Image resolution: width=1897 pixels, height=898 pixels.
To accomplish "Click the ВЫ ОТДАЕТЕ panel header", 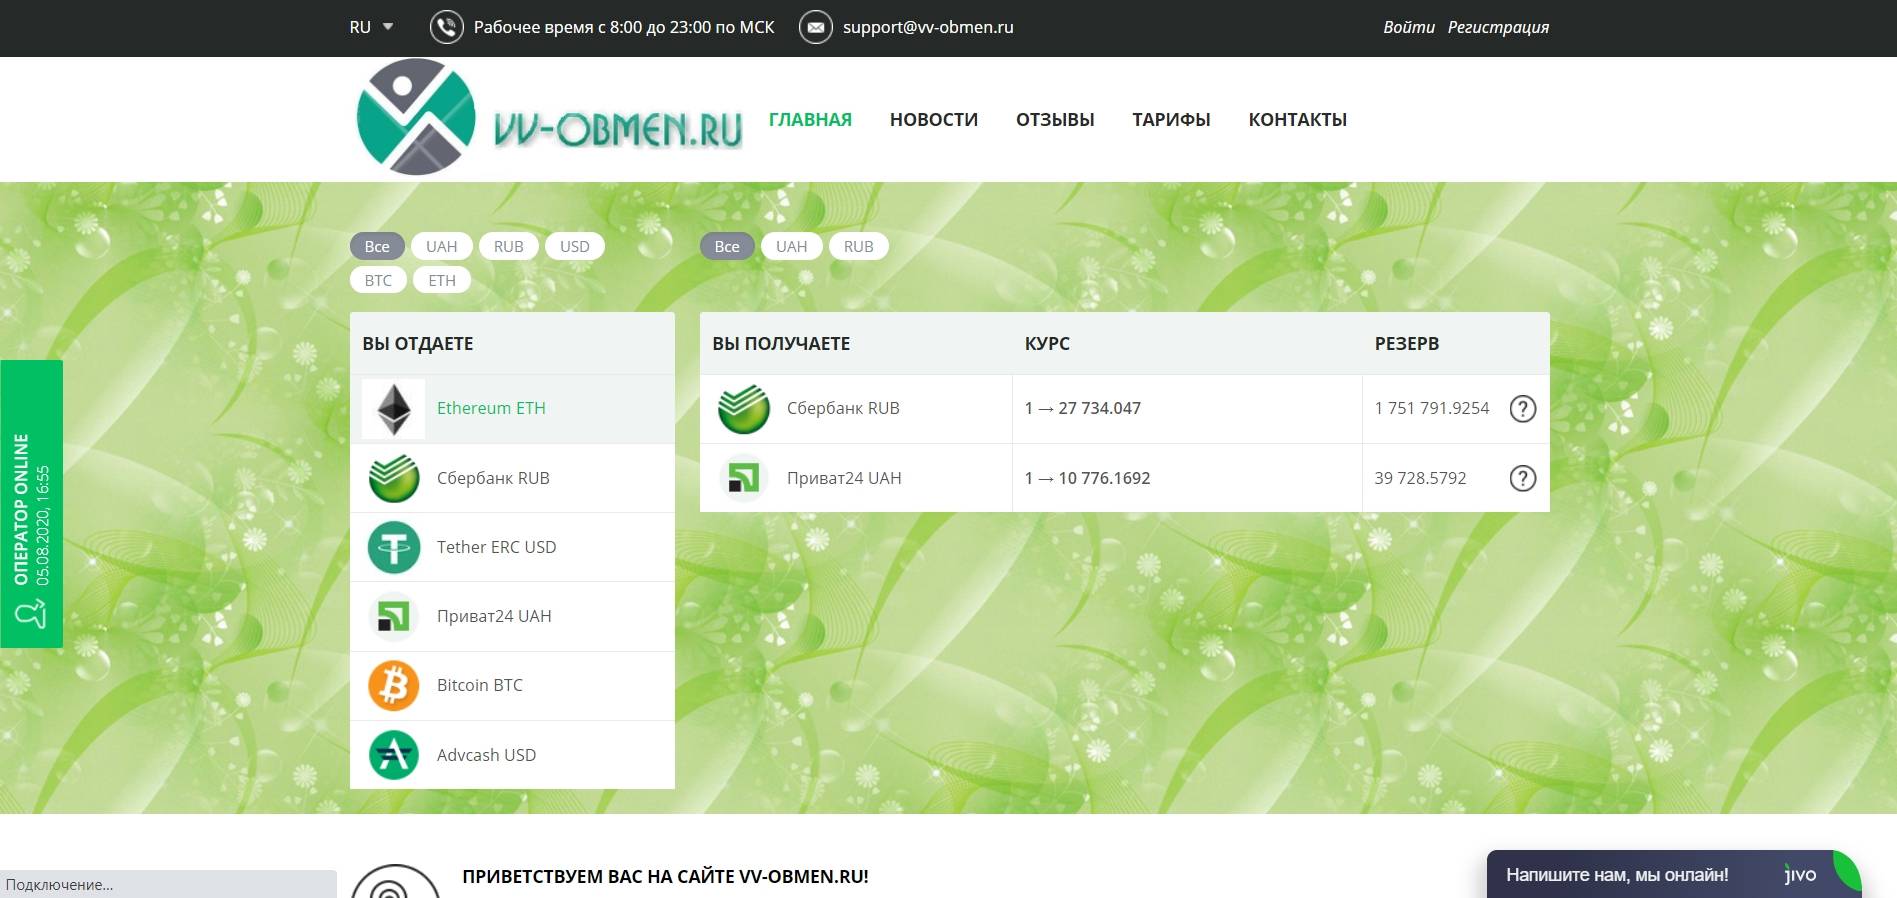I will tap(512, 343).
